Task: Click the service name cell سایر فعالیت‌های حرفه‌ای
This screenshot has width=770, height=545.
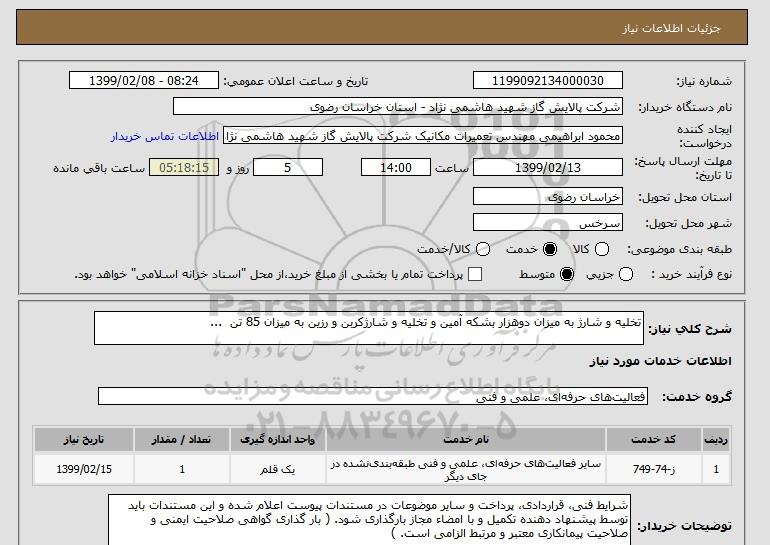Action: 466,469
